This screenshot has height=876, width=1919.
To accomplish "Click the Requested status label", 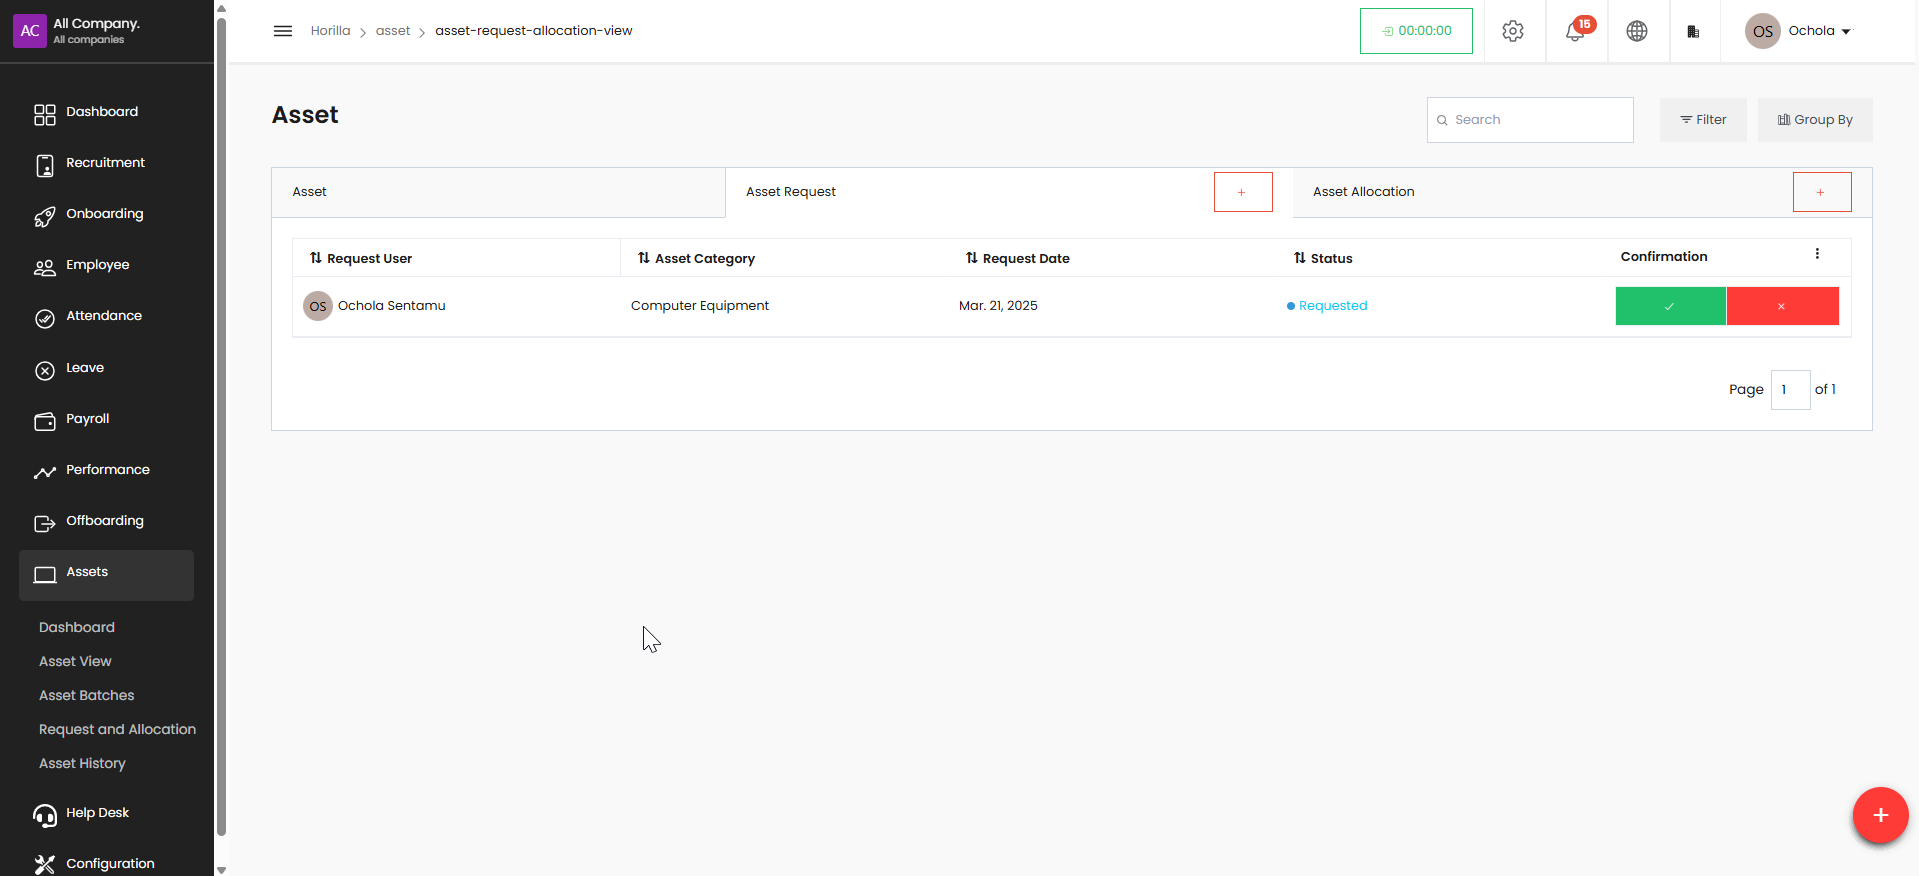I will (x=1332, y=306).
